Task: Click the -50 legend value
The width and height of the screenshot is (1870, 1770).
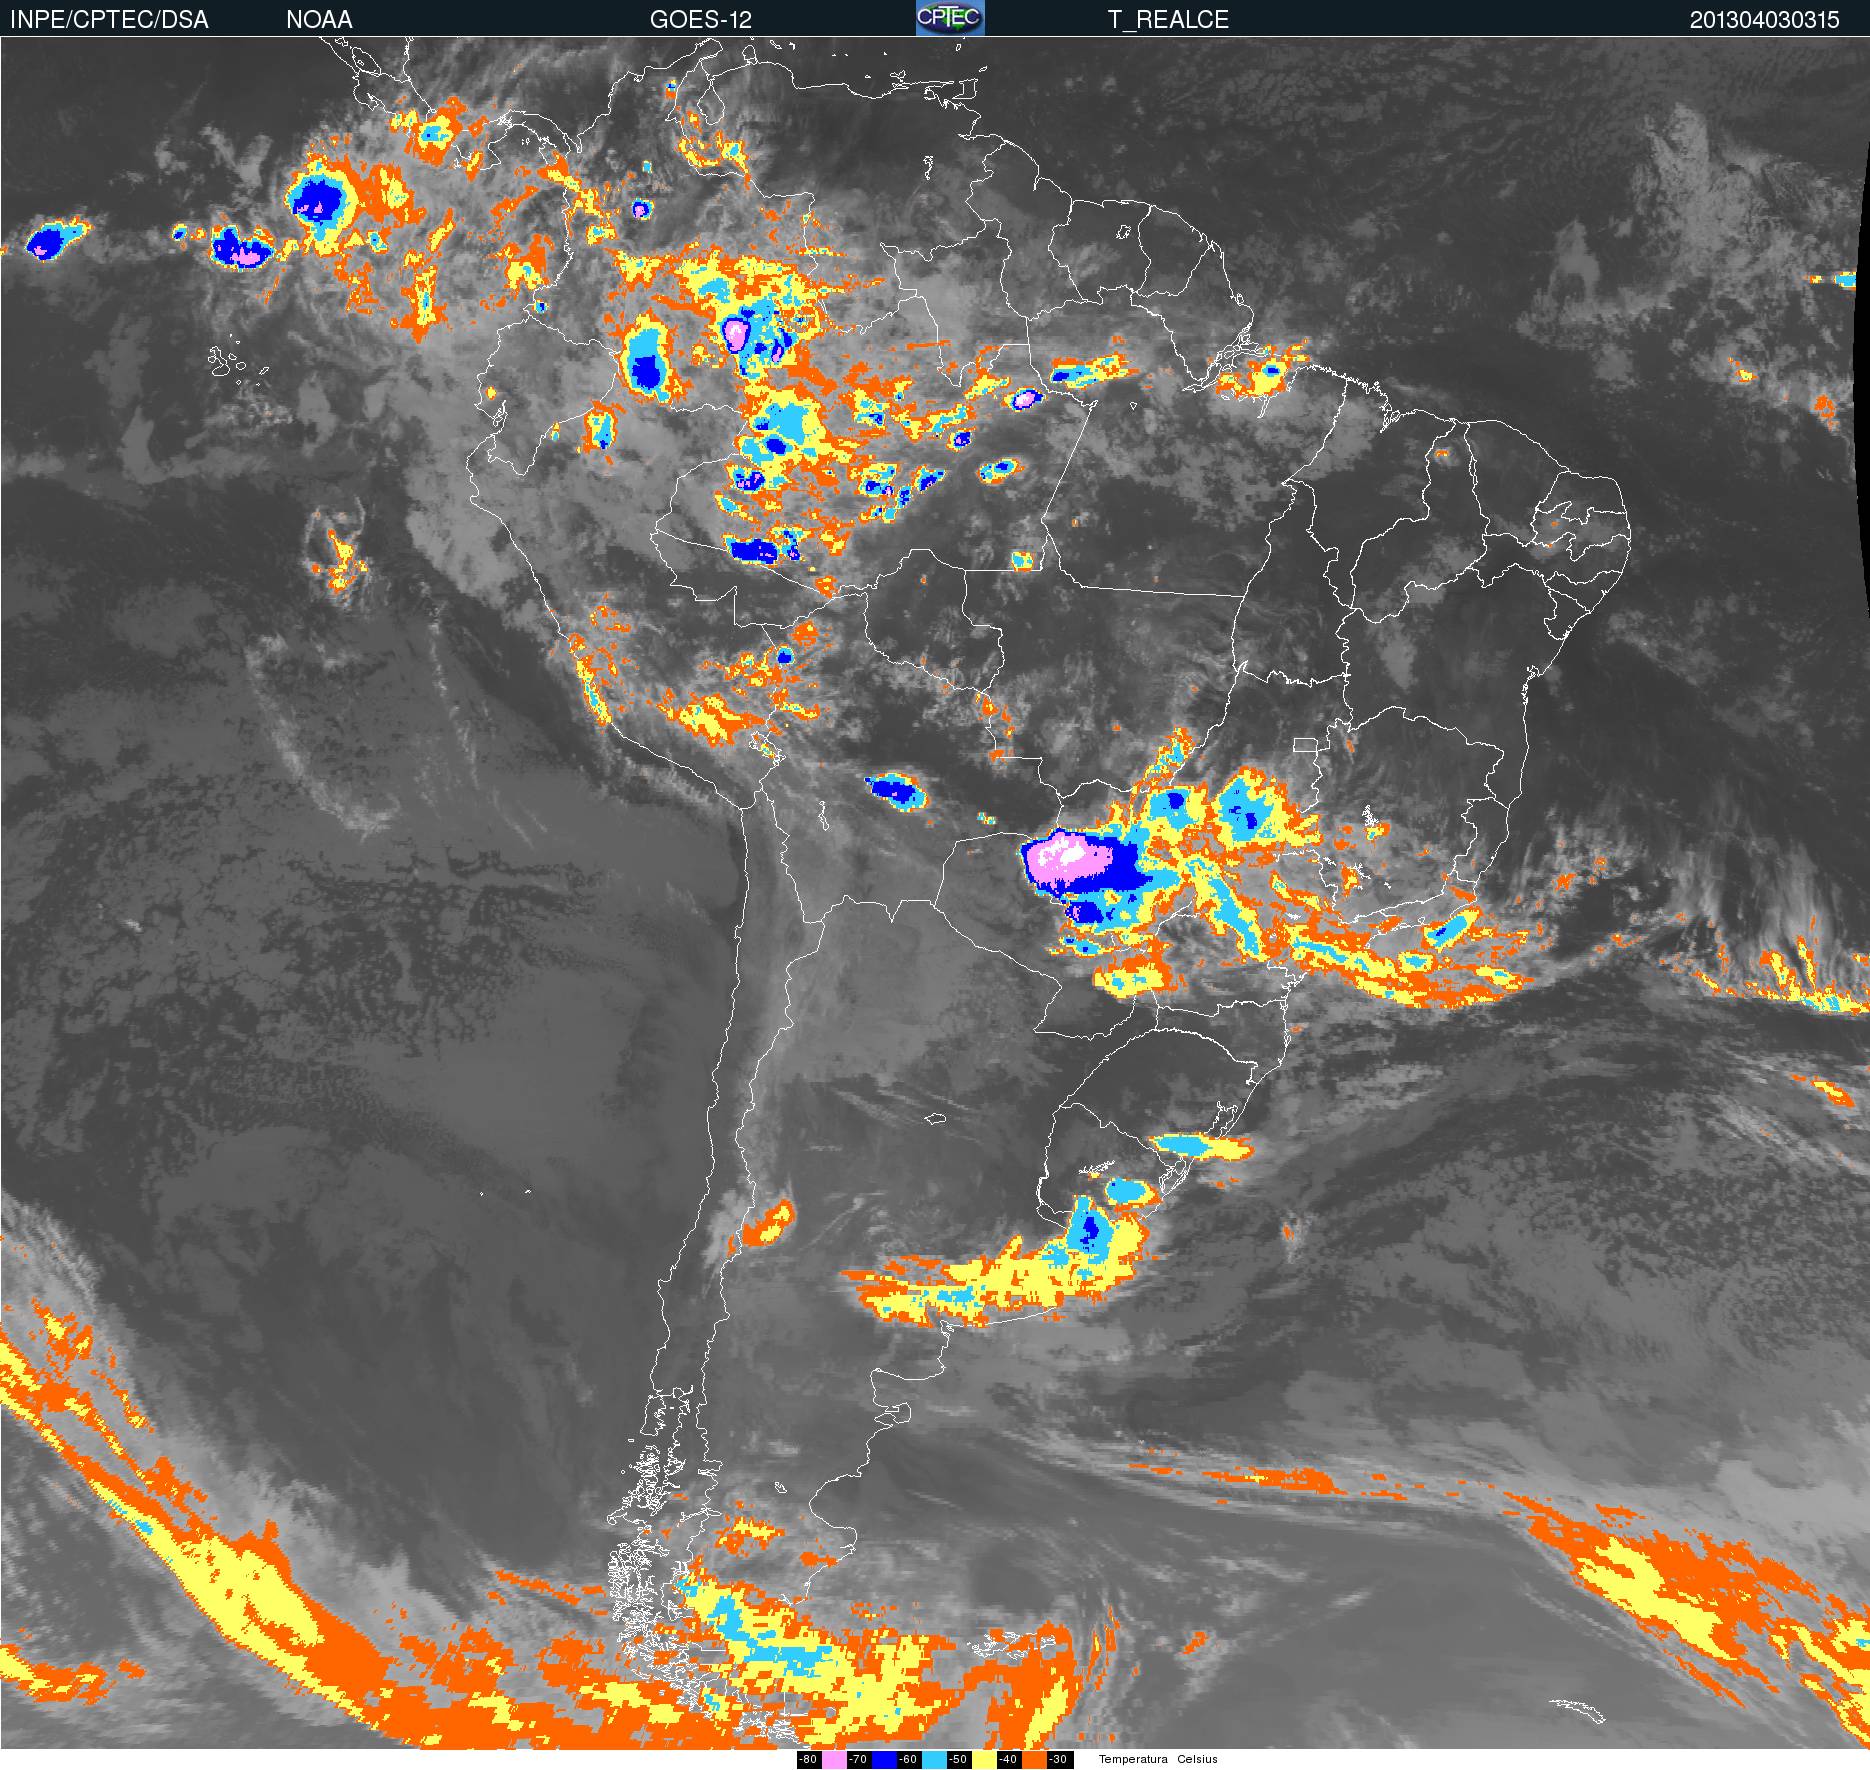Action: [958, 1759]
